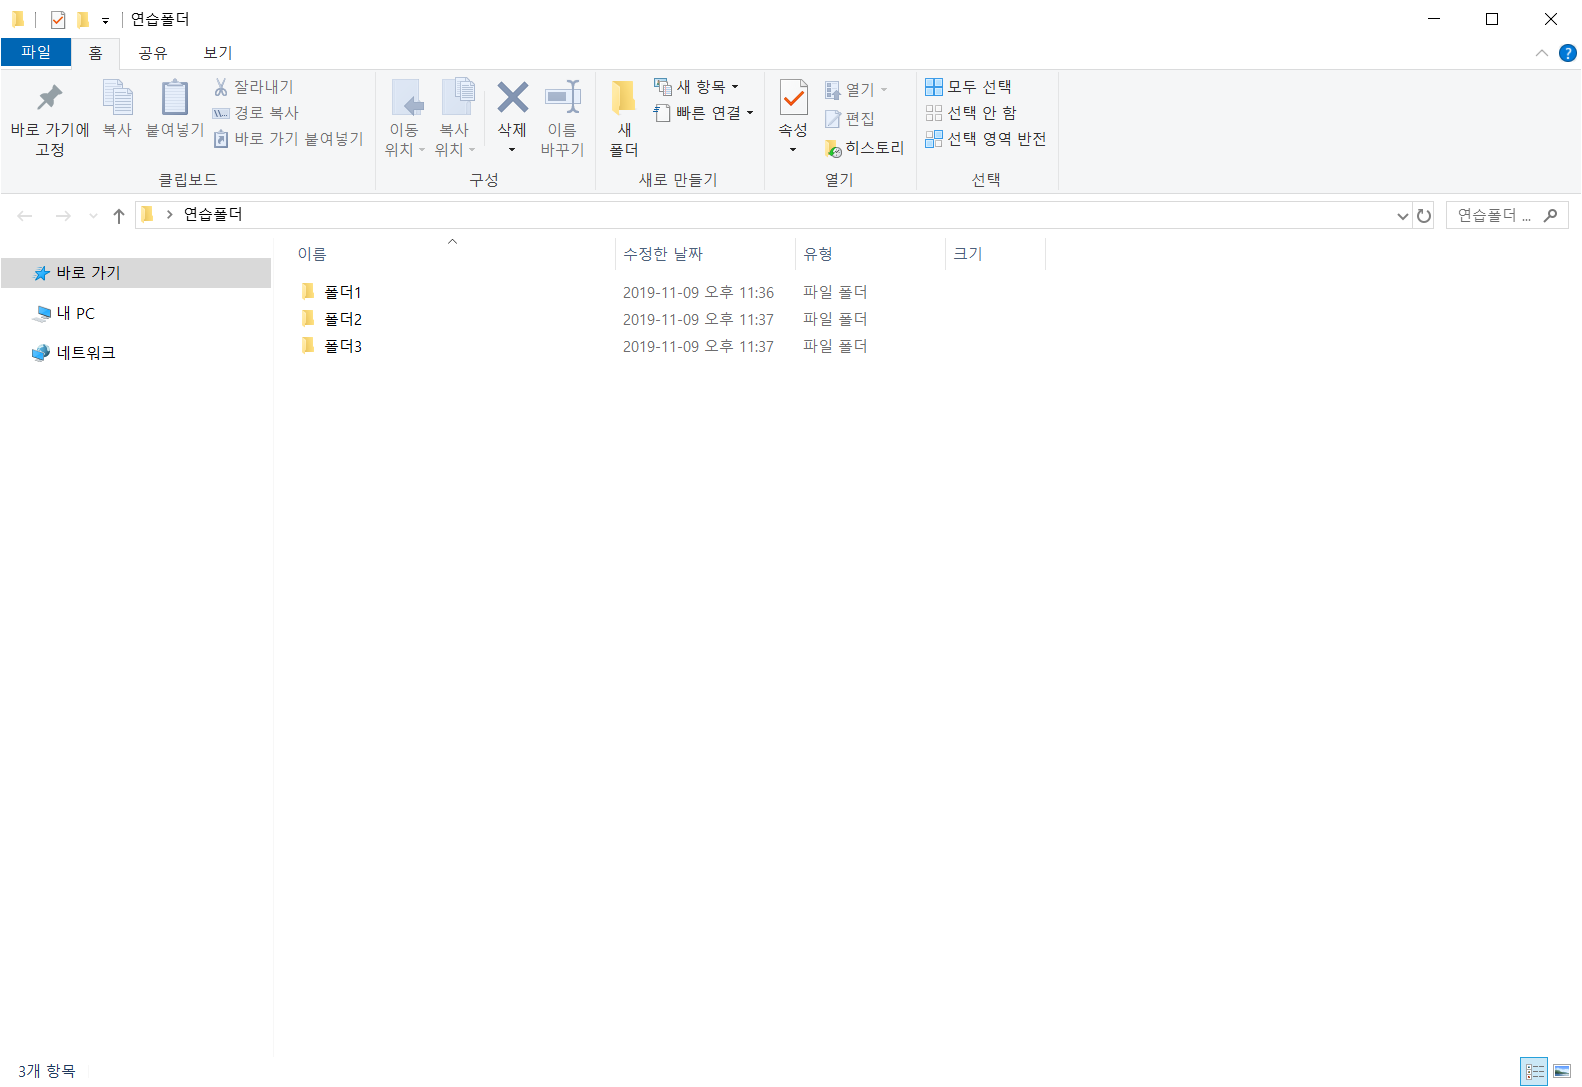Go up one folder level arrow
The height and width of the screenshot is (1087, 1582).
119,215
